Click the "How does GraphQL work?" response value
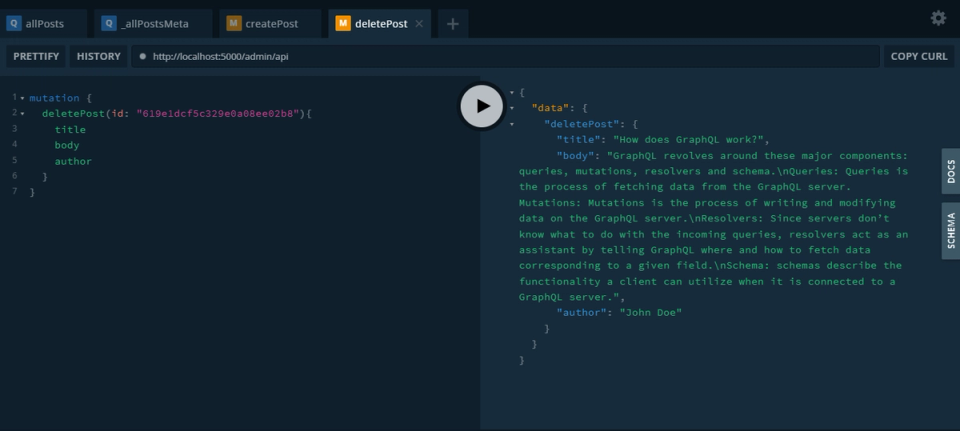Image resolution: width=960 pixels, height=431 pixels. (x=688, y=140)
